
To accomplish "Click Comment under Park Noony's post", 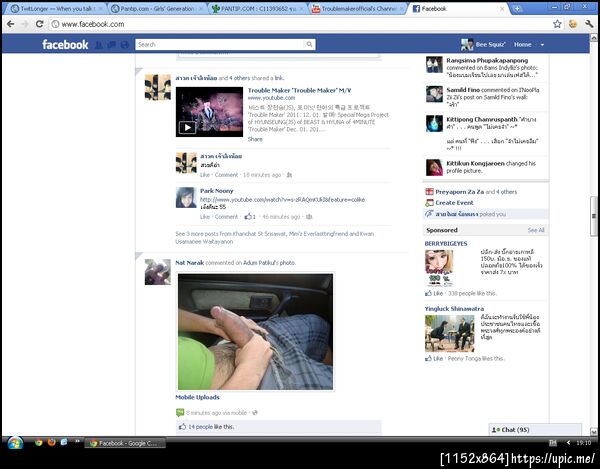I will (226, 217).
